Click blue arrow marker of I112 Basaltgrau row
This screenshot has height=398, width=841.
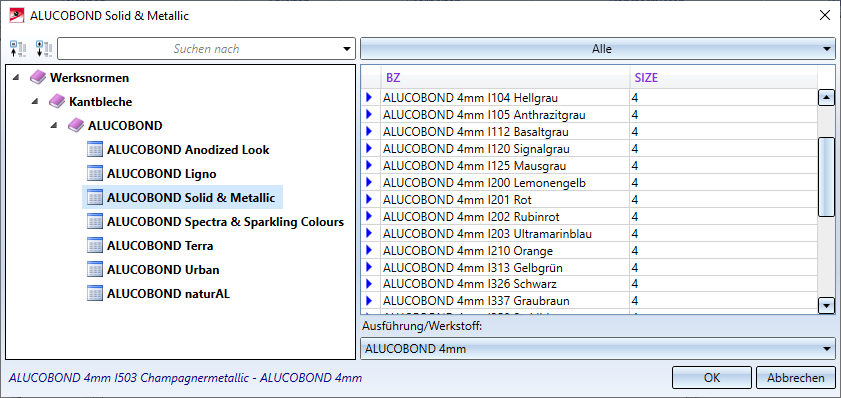368,131
